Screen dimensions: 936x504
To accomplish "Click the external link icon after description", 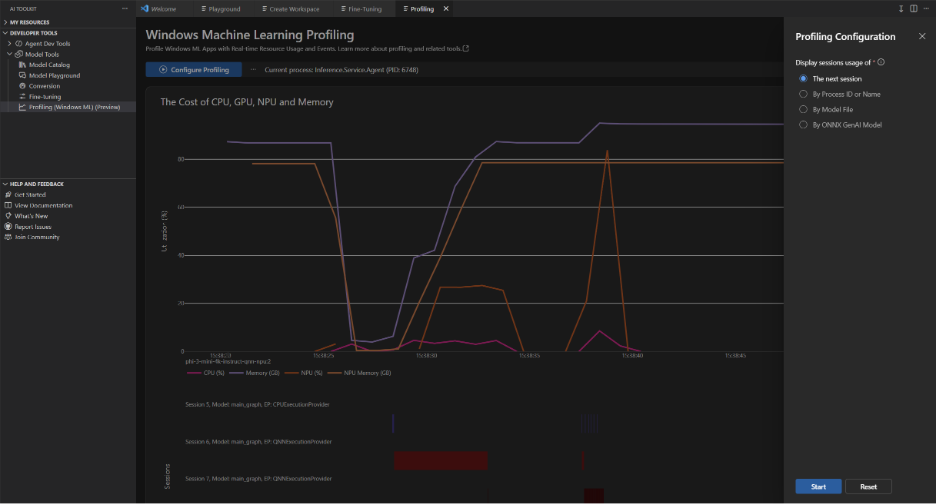I will [466, 49].
